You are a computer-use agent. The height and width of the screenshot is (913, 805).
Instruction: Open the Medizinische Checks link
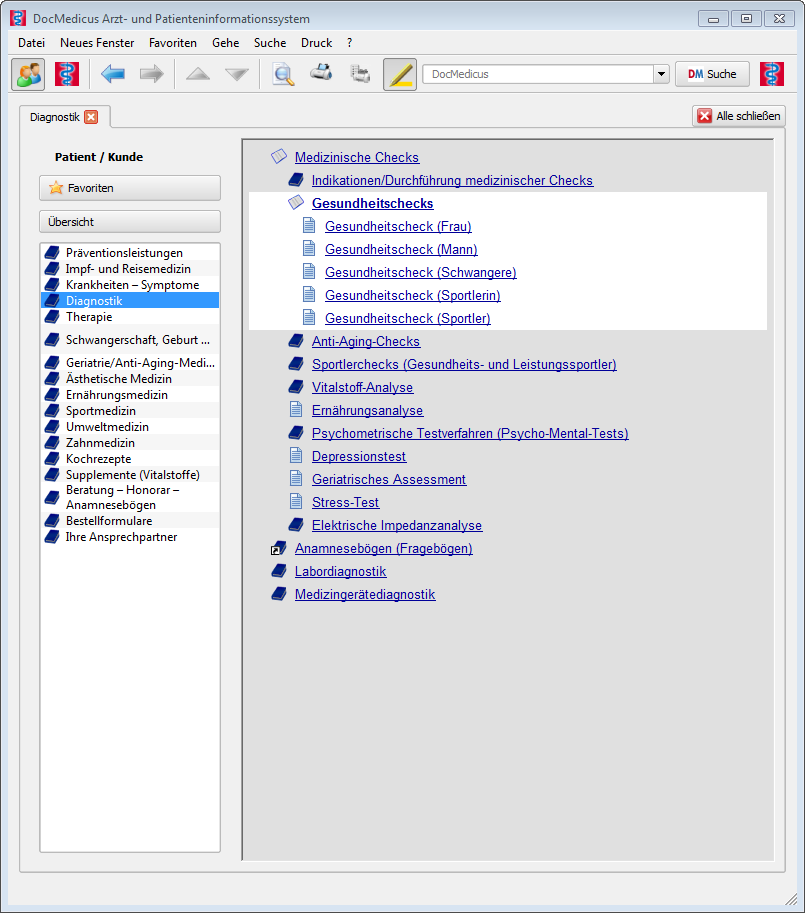pos(357,157)
